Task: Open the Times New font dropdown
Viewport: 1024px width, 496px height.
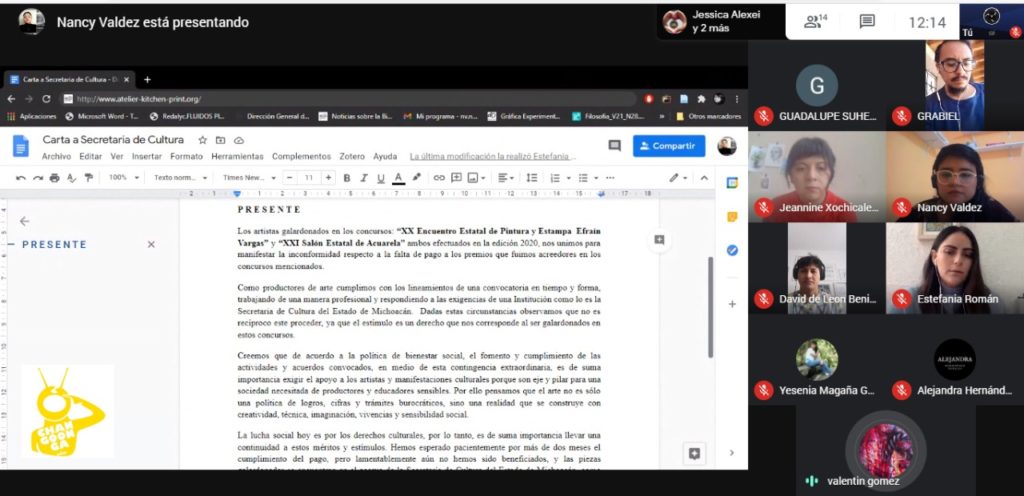Action: (248, 178)
